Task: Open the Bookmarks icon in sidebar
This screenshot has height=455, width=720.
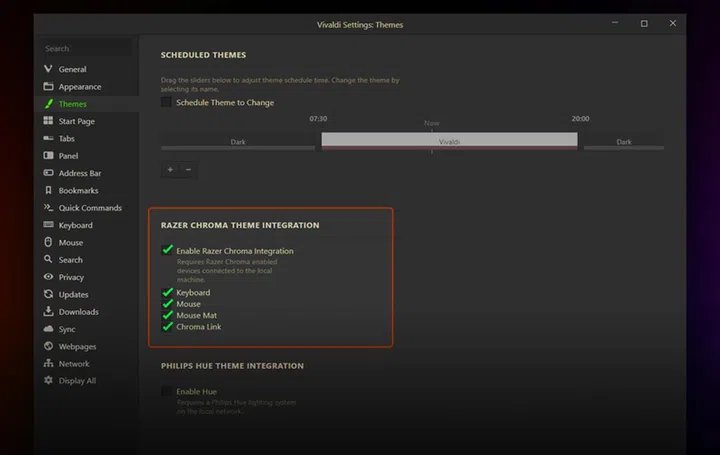Action: (48, 190)
